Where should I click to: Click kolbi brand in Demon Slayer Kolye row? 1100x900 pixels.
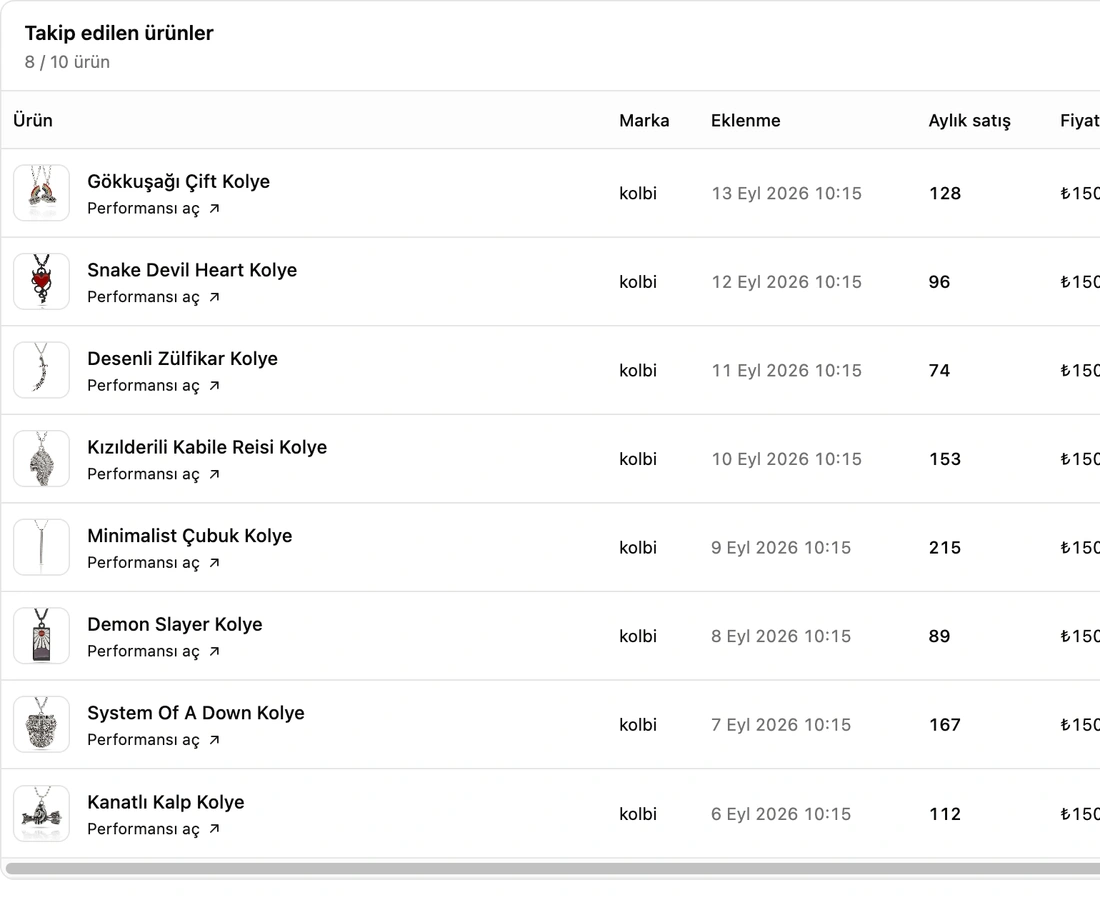coord(638,636)
